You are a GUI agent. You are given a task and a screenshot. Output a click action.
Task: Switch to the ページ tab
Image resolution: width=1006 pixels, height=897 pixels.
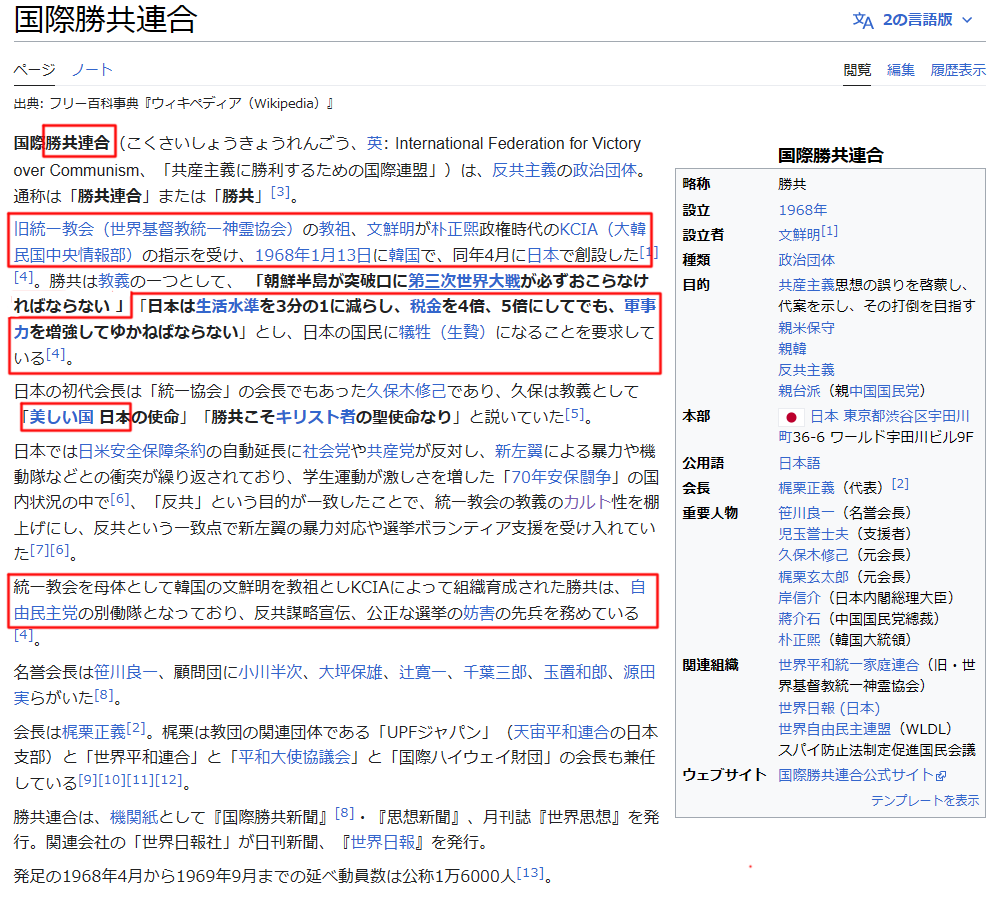34,69
